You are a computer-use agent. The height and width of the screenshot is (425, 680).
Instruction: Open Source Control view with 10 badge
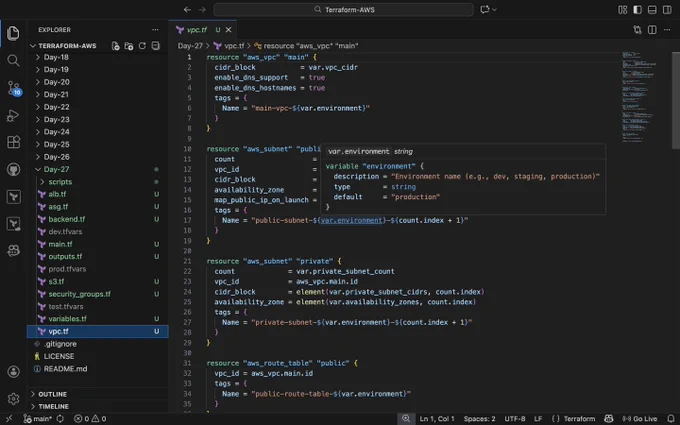13,88
